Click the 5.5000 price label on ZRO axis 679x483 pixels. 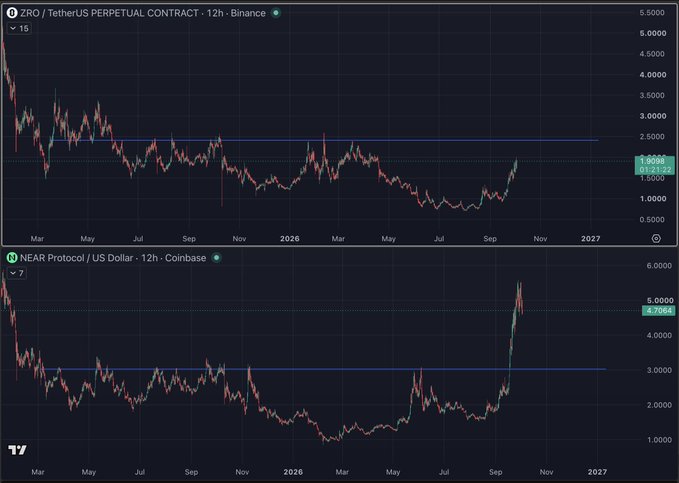[x=652, y=13]
